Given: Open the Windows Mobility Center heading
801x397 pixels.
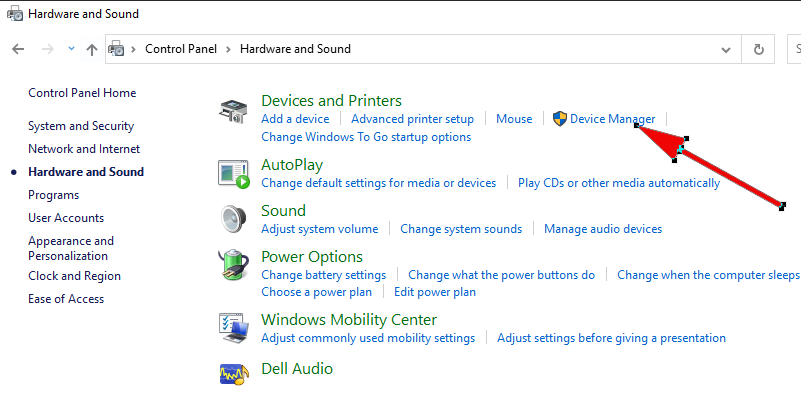Looking at the screenshot, I should 349,320.
